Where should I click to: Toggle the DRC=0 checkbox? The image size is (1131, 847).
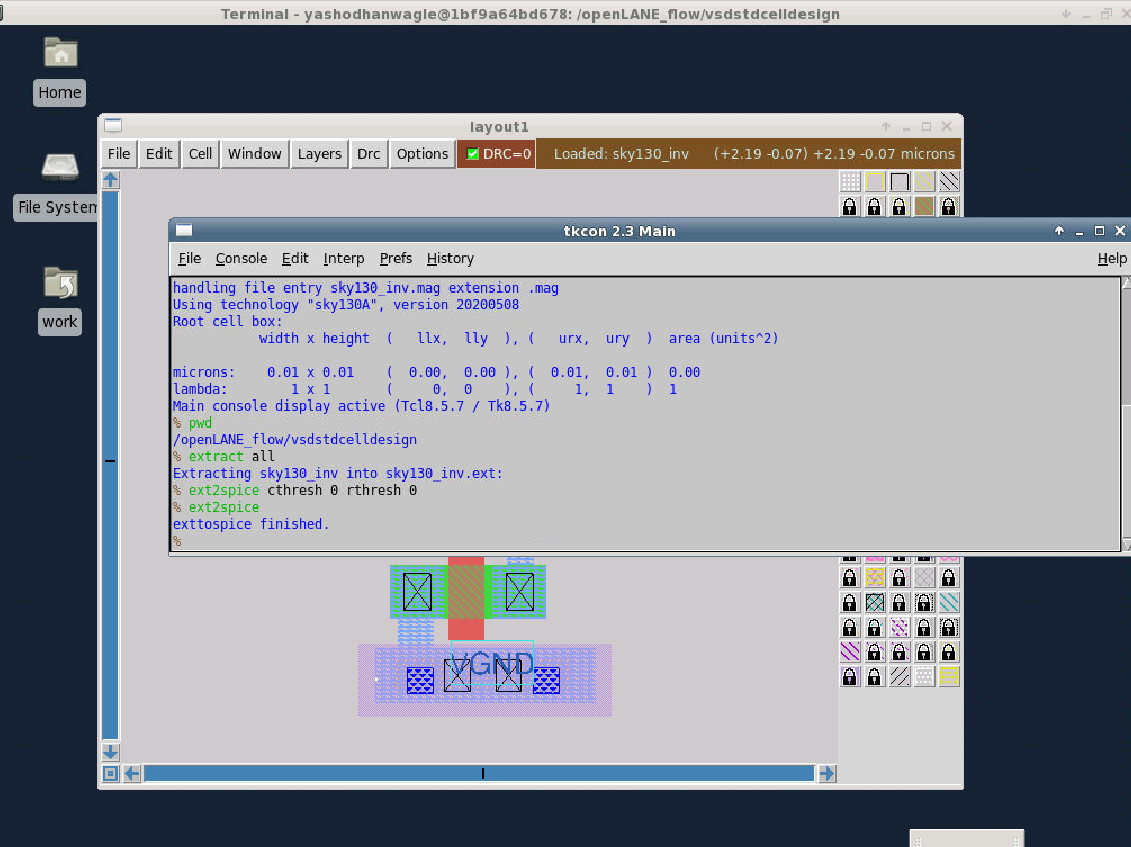click(x=472, y=154)
